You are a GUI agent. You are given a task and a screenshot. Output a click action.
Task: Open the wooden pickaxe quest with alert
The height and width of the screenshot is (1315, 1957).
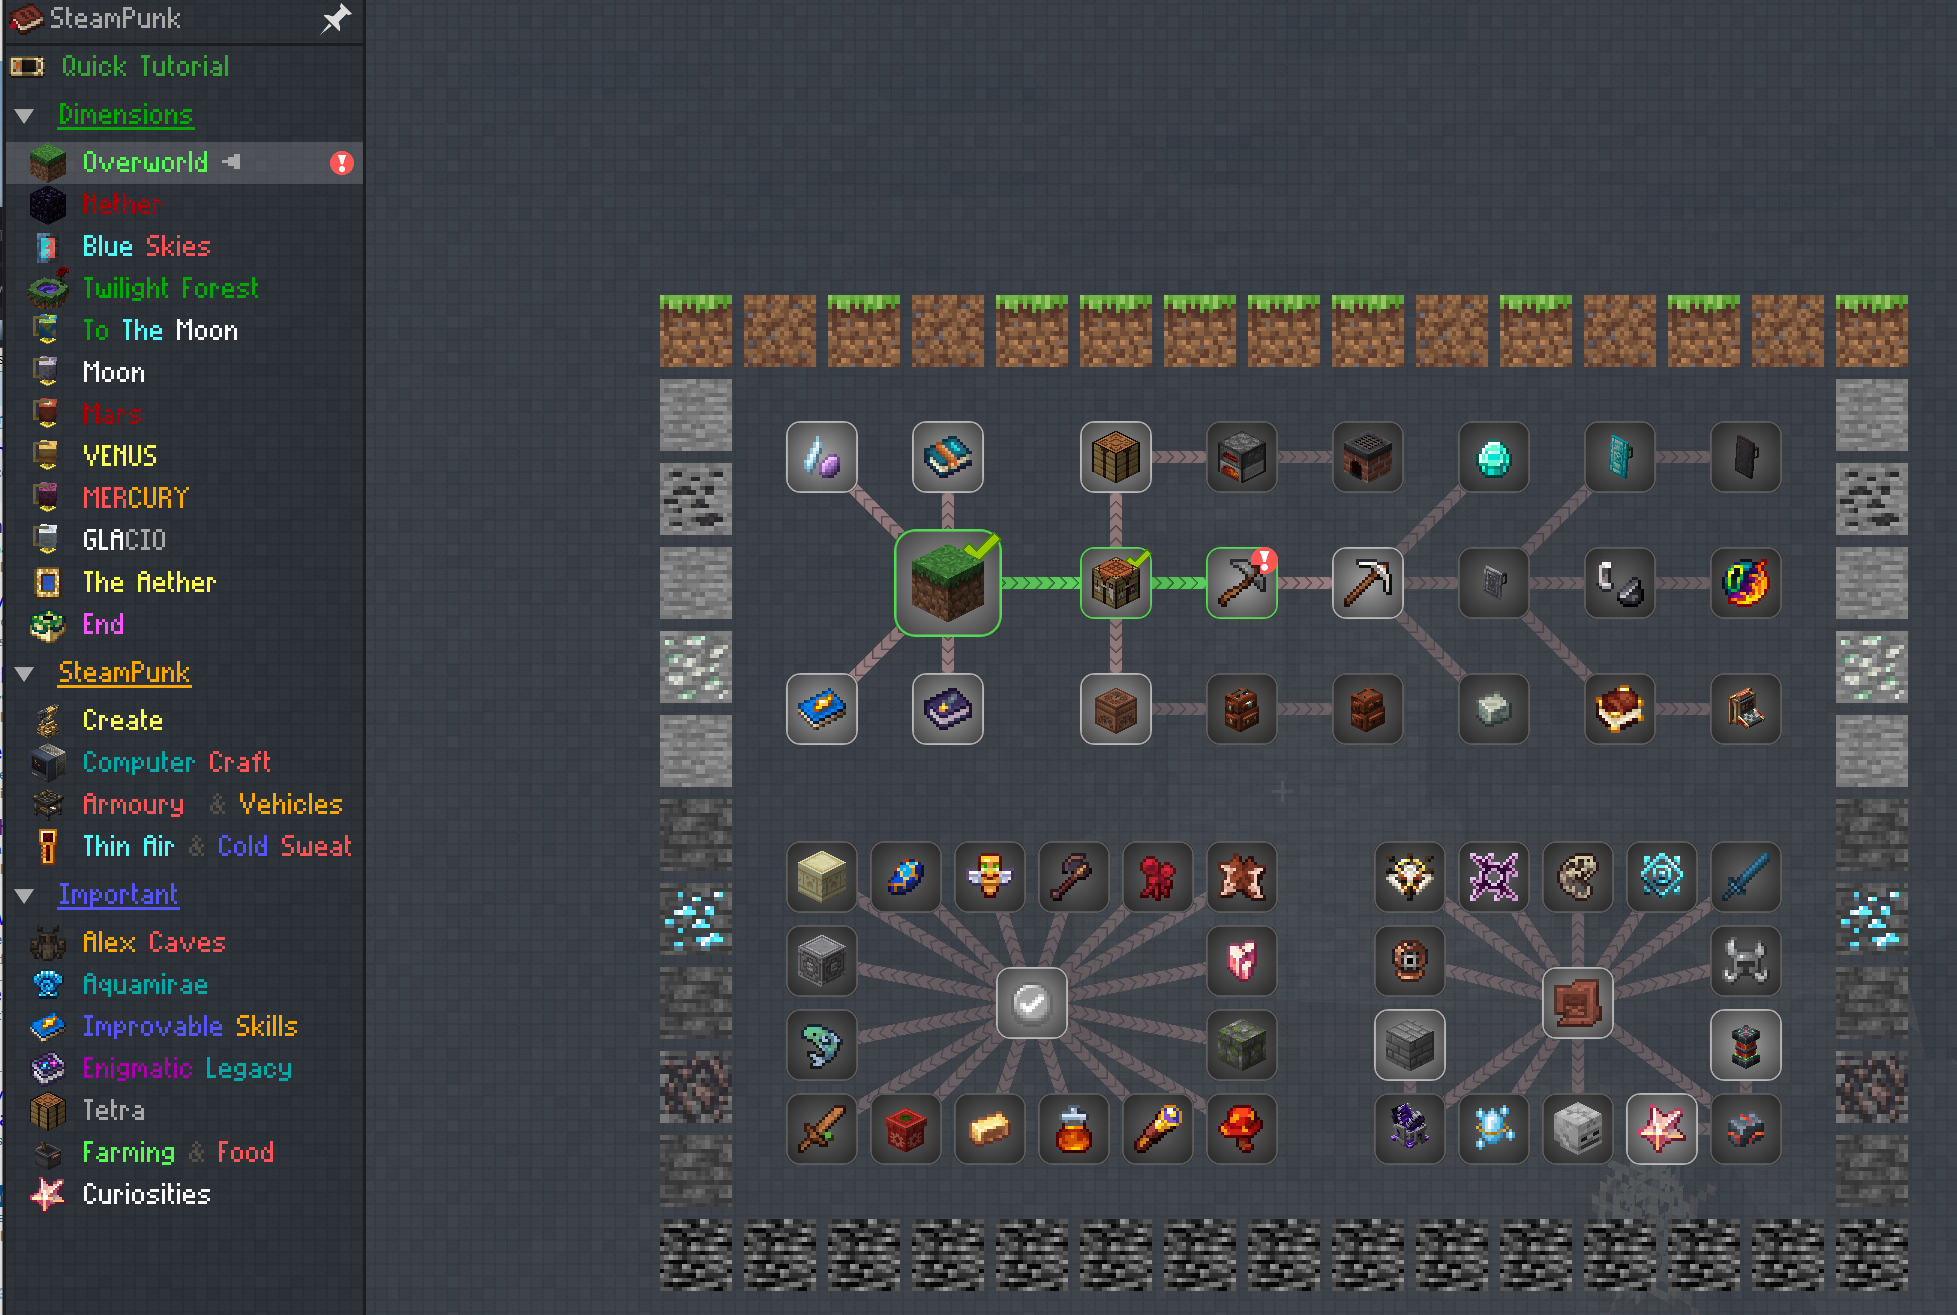point(1241,583)
